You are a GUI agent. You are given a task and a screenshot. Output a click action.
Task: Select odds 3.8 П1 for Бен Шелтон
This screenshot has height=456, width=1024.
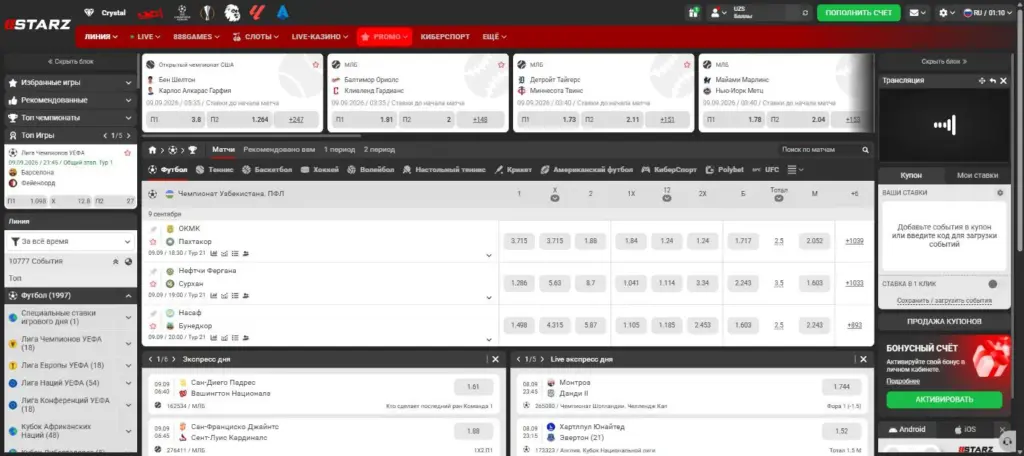click(x=176, y=120)
